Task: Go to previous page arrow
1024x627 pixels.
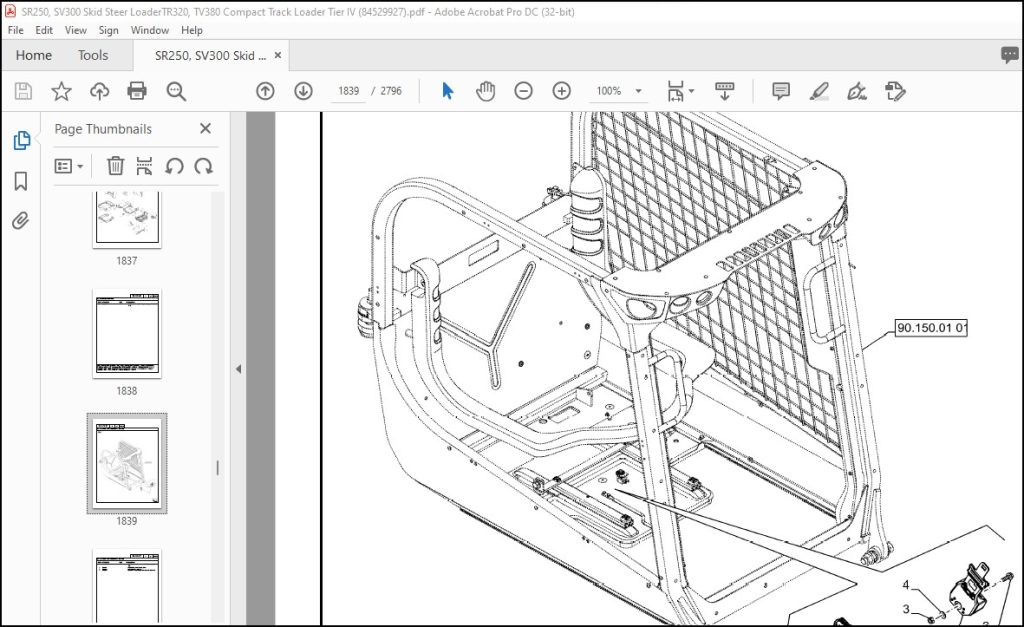Action: click(265, 91)
